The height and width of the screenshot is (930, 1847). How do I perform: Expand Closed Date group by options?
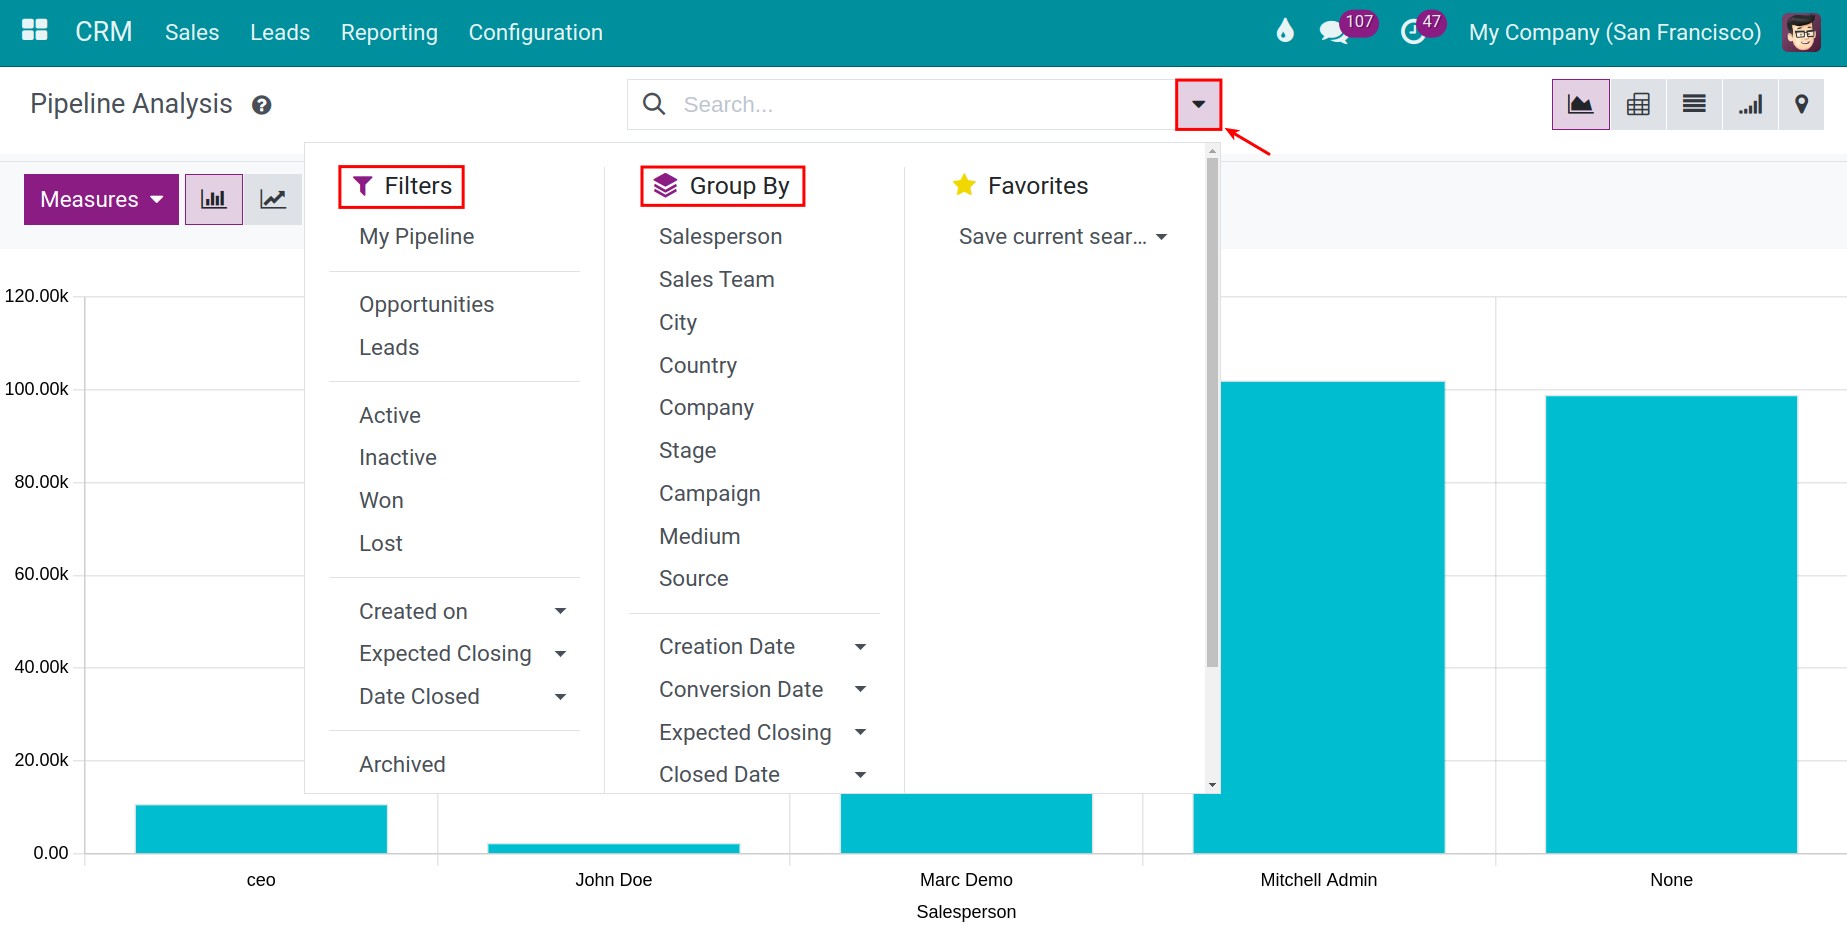pos(860,775)
